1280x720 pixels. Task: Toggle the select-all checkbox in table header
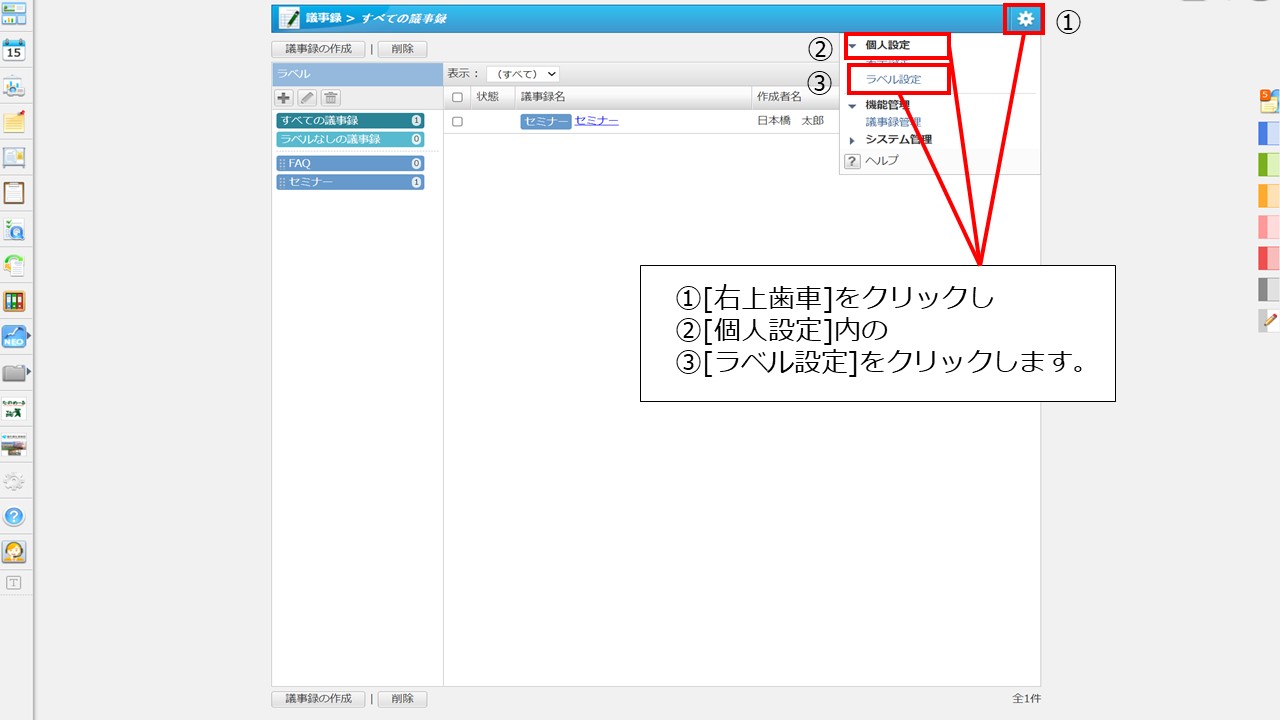458,97
